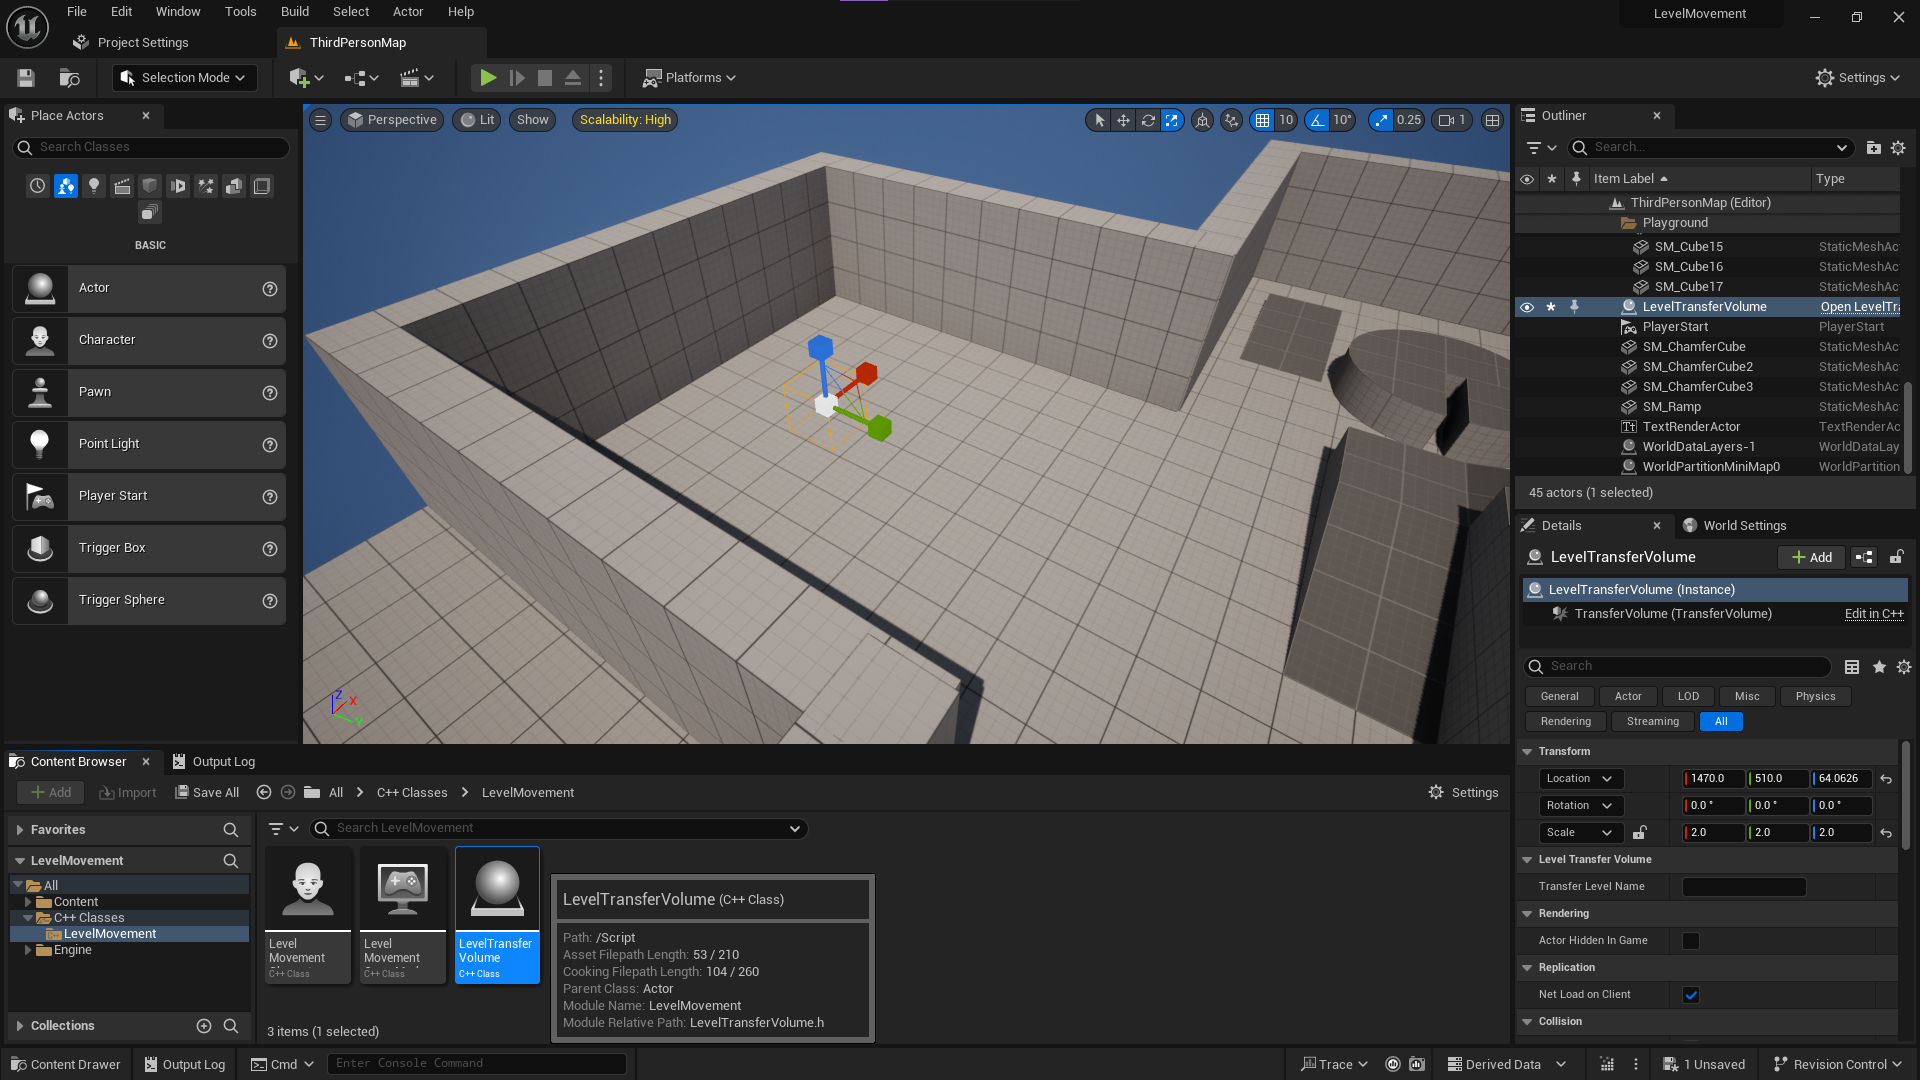Open help for Point Light actor
The height and width of the screenshot is (1080, 1920).
269,445
